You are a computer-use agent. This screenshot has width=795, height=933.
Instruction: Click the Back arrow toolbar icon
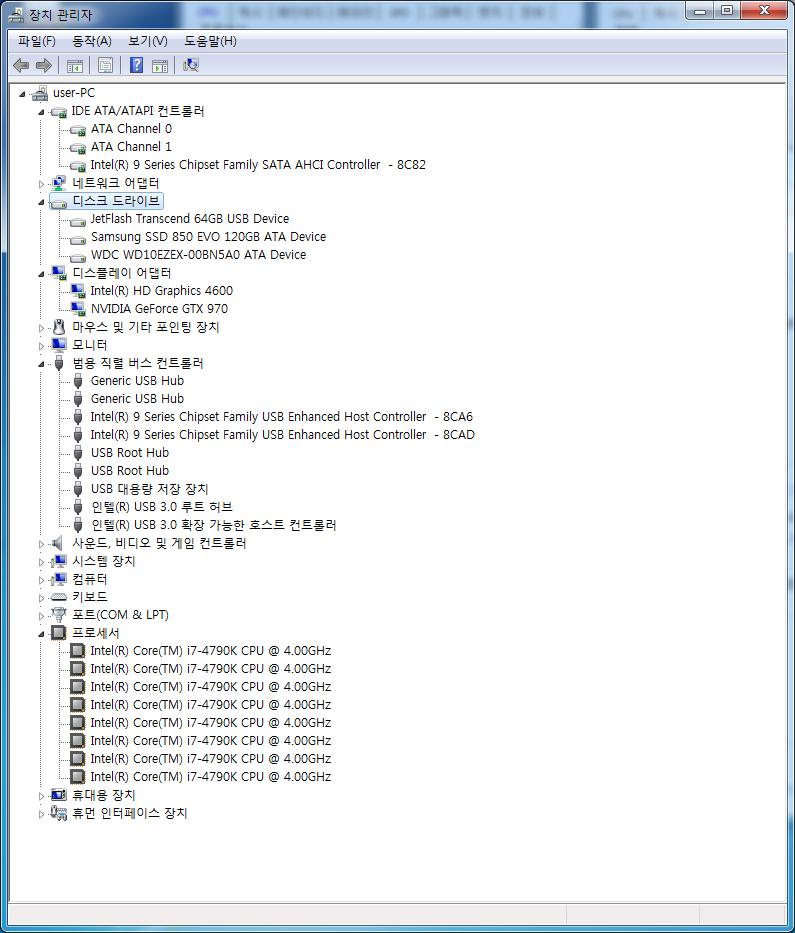point(21,65)
